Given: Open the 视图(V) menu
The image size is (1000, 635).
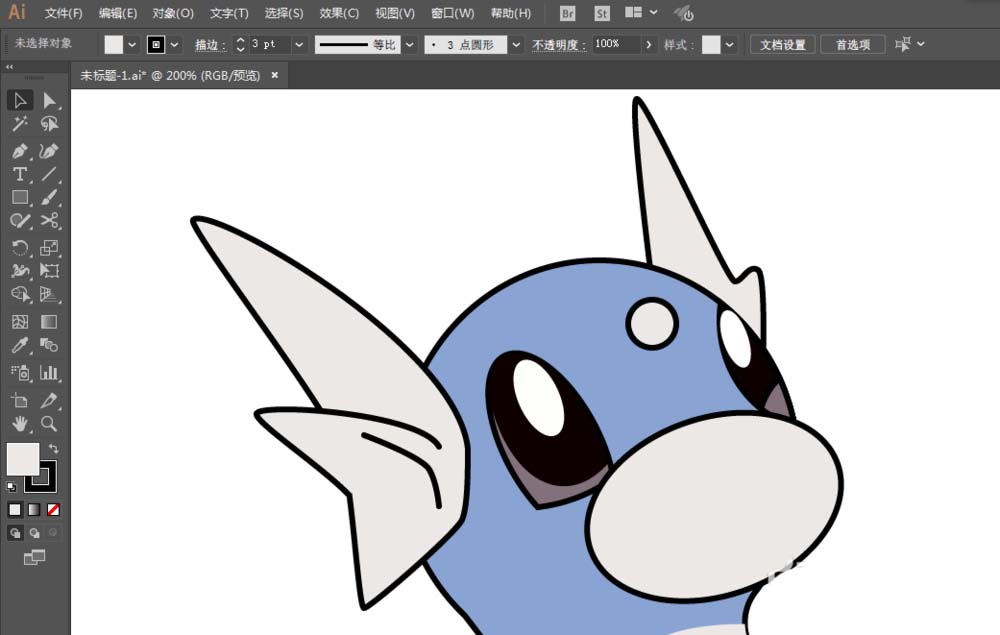Looking at the screenshot, I should 395,13.
